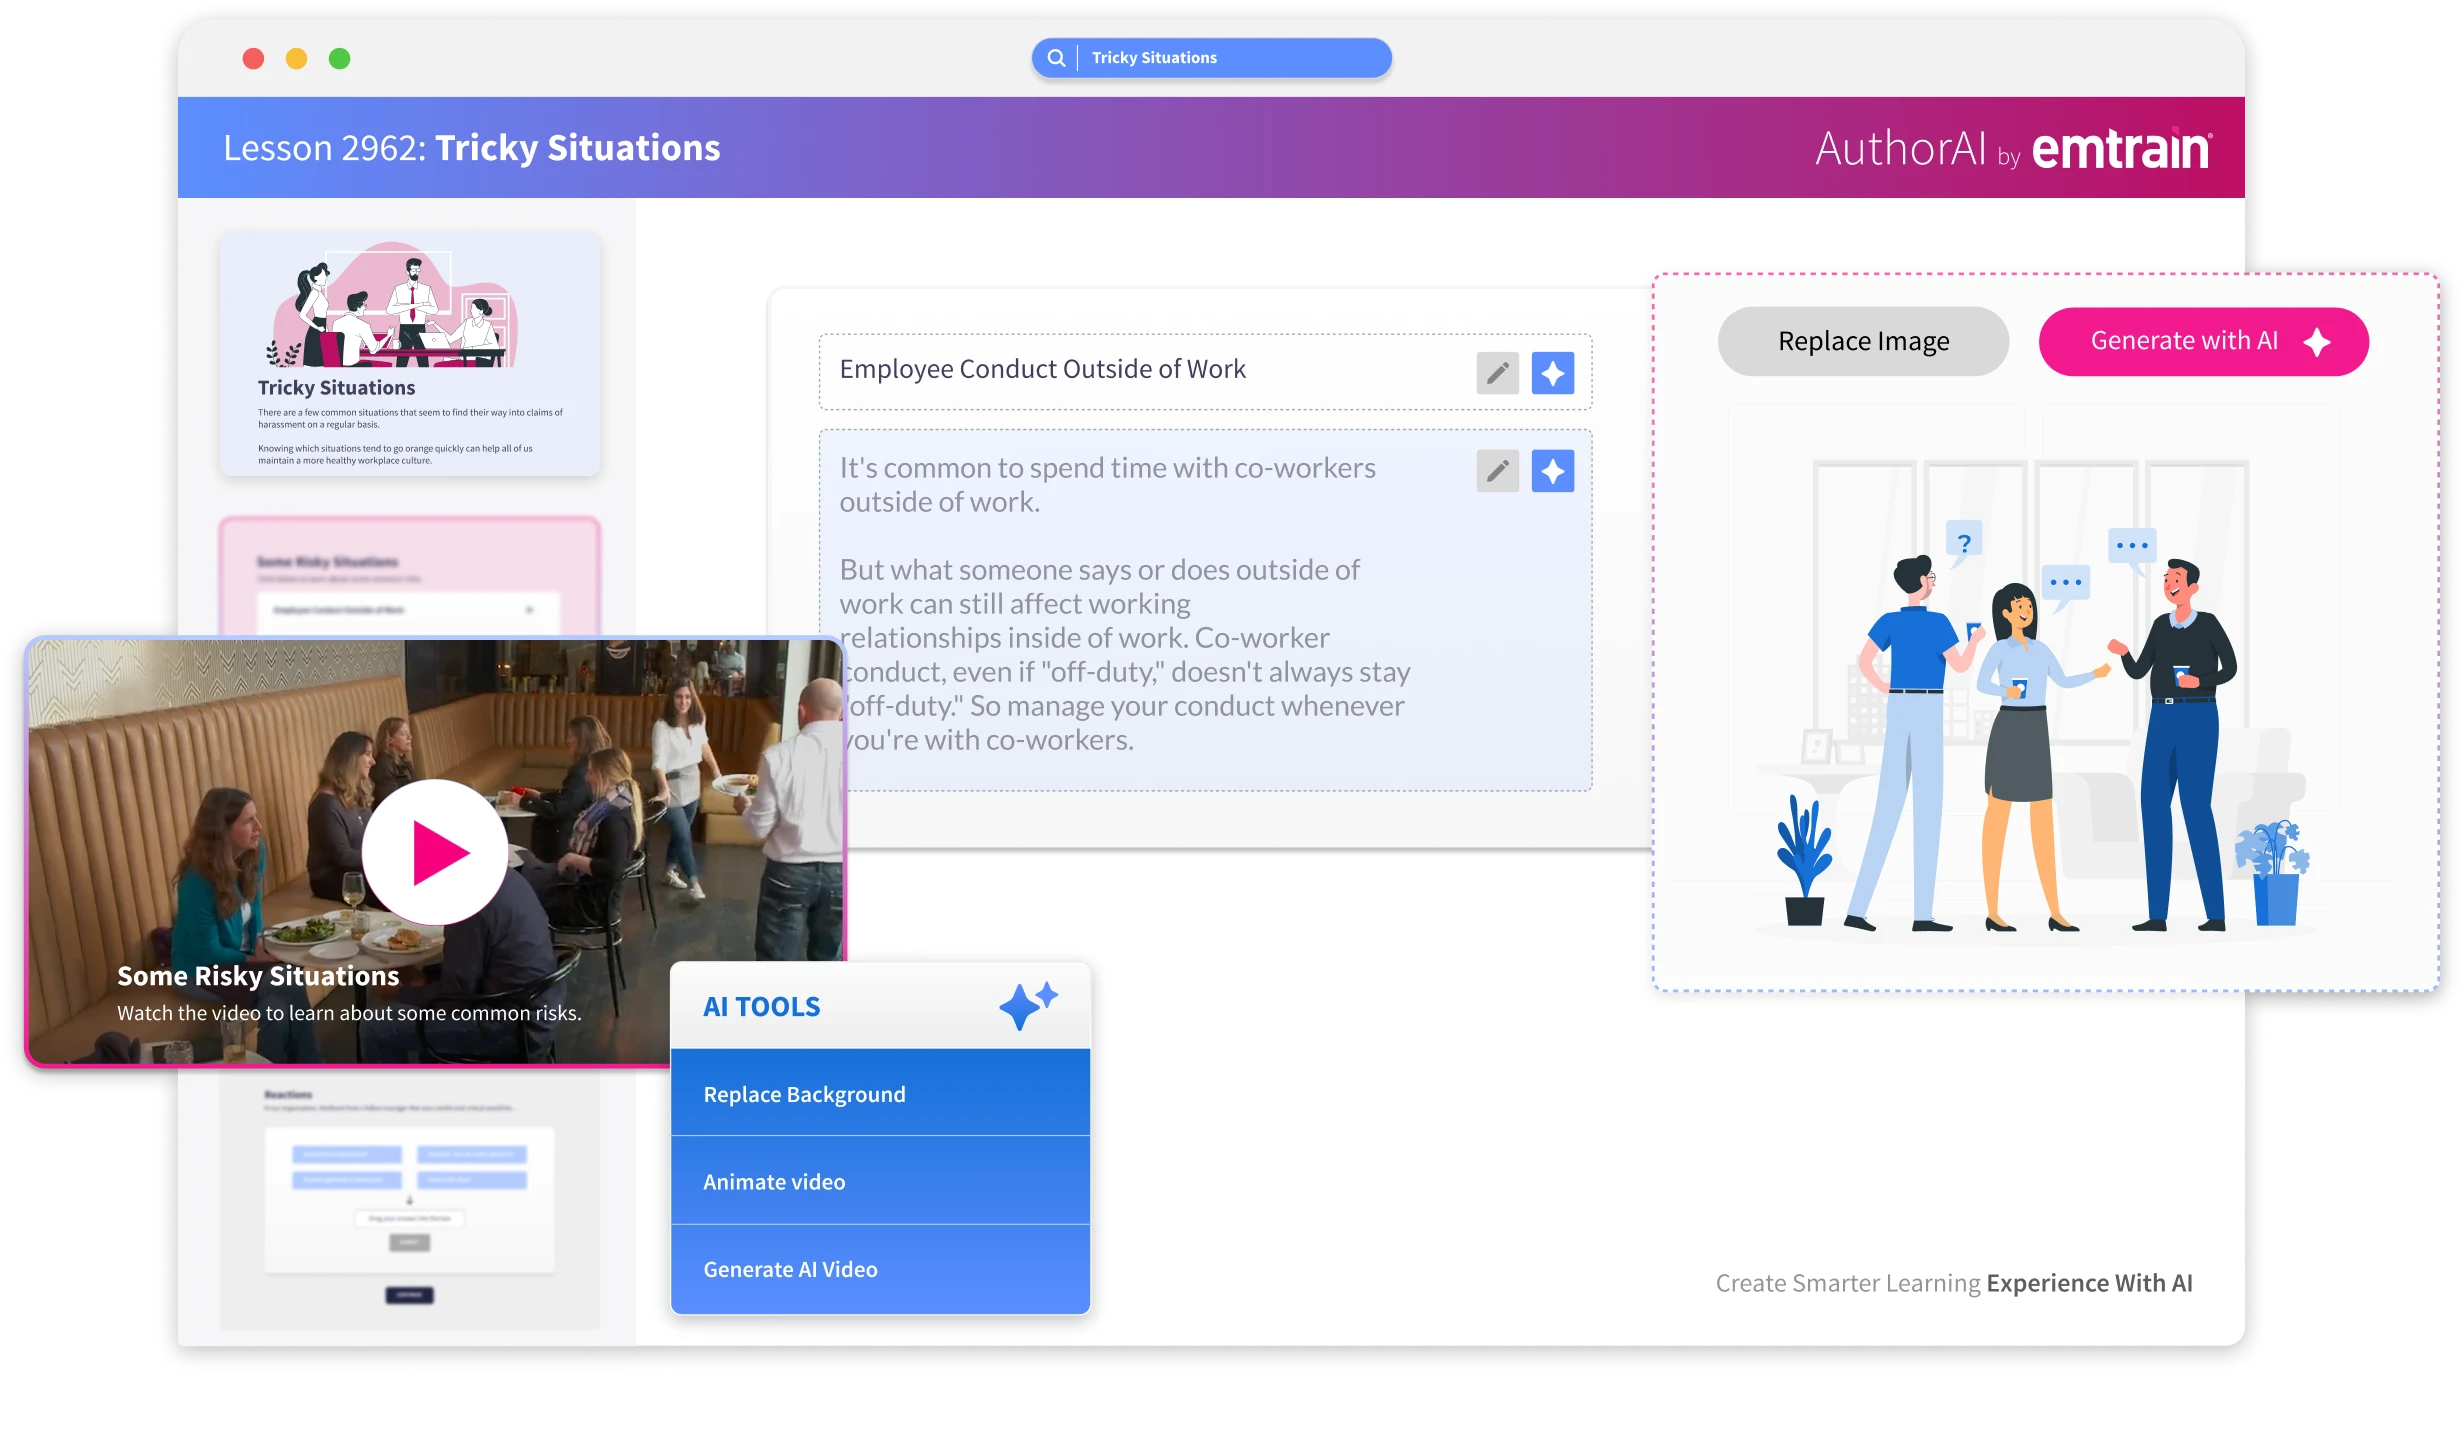Click the sparkle icon on Generate with AI
2464x1435 pixels.
click(2317, 340)
